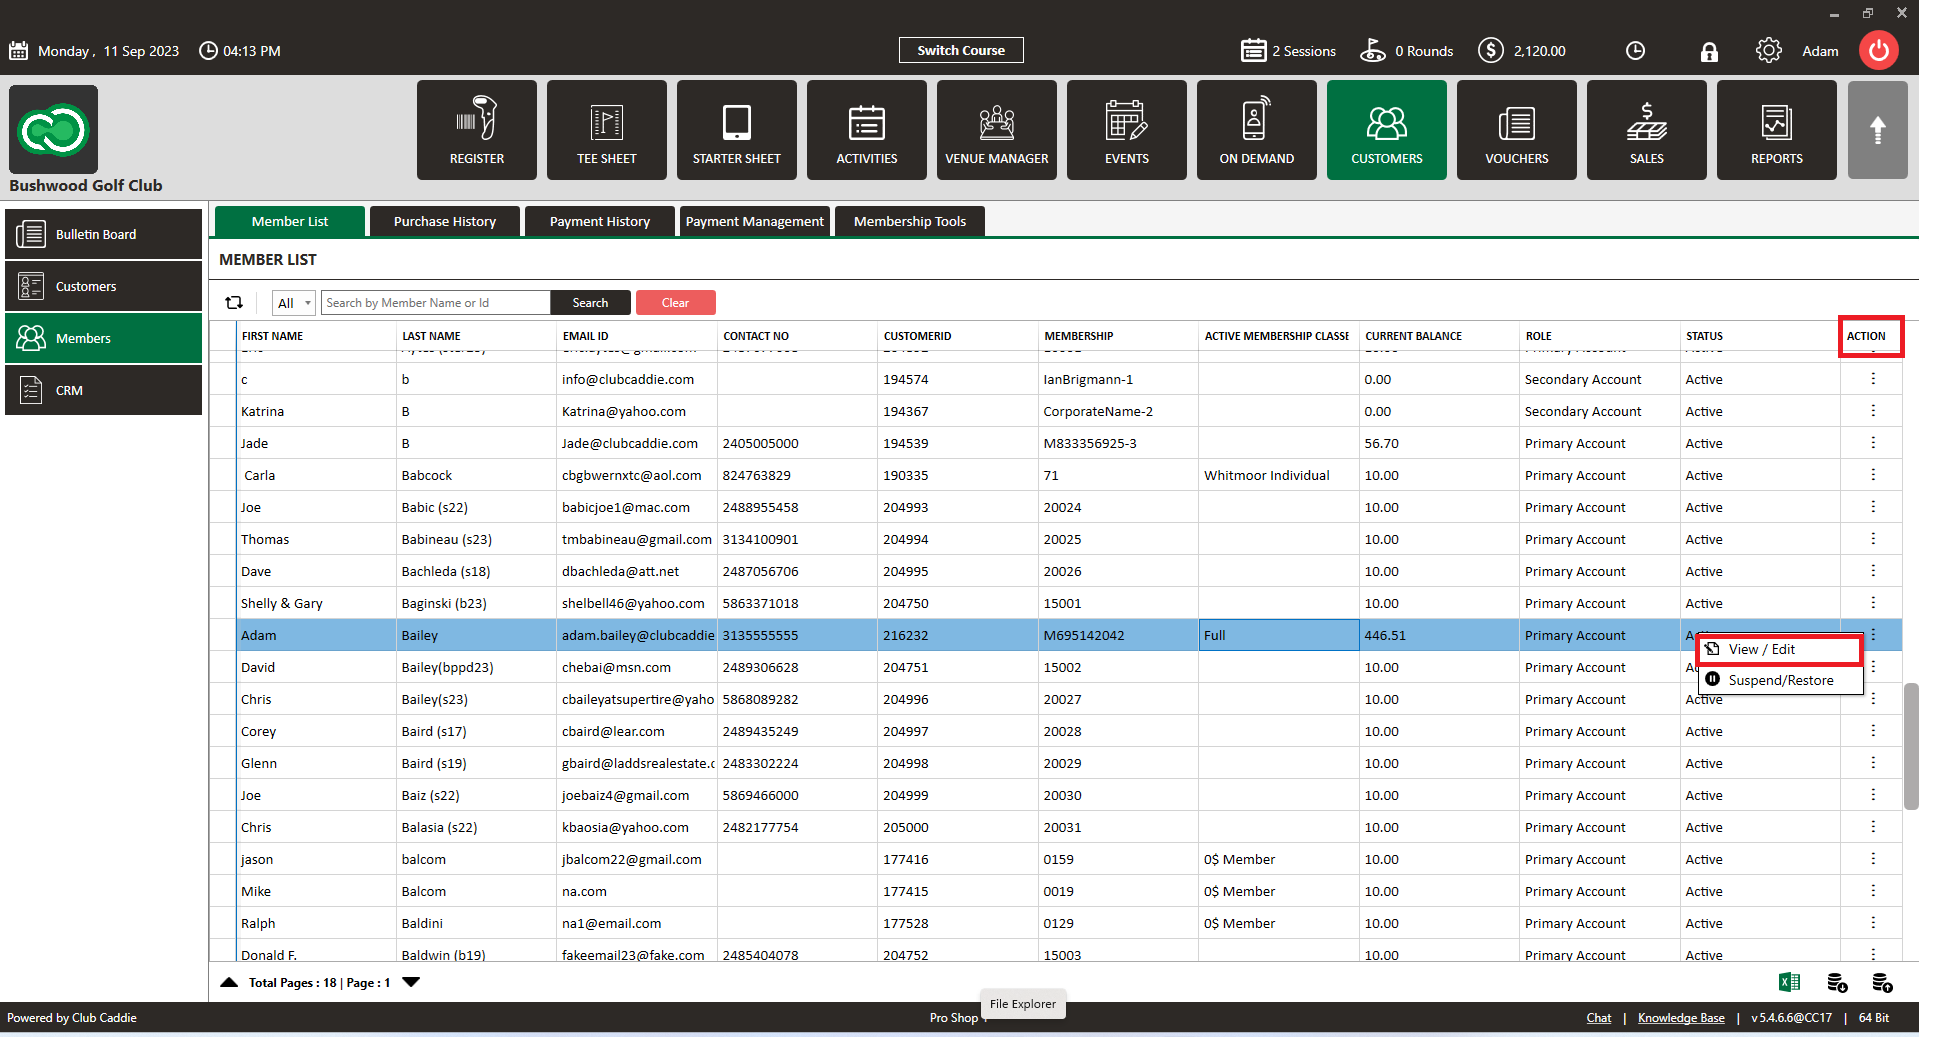Click the Bushwood Golf Club logo

point(54,130)
